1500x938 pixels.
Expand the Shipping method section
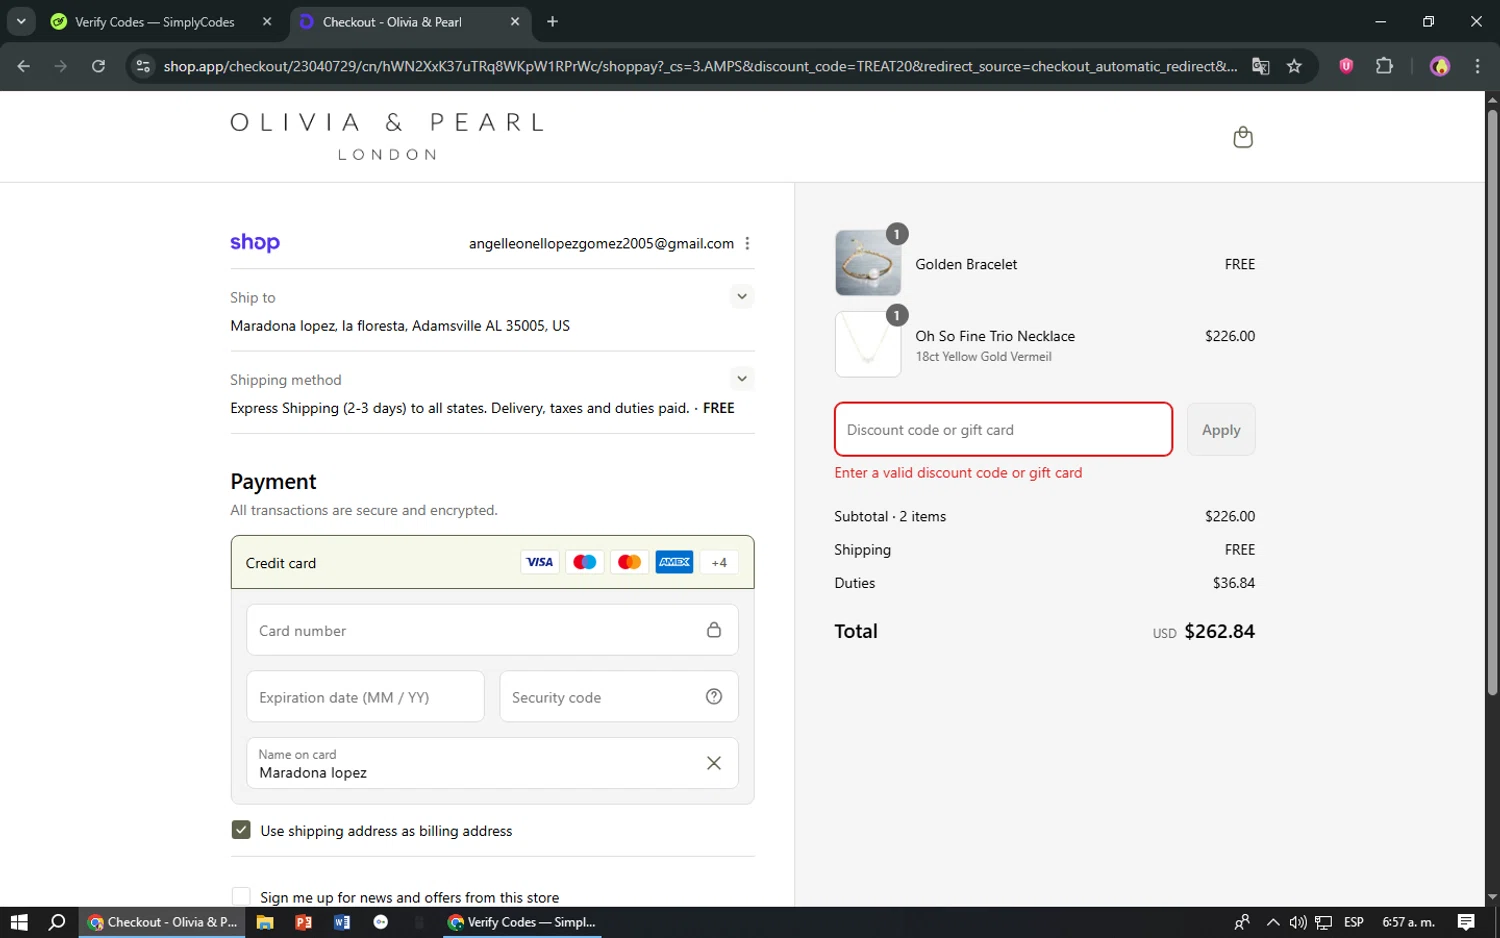tap(741, 378)
